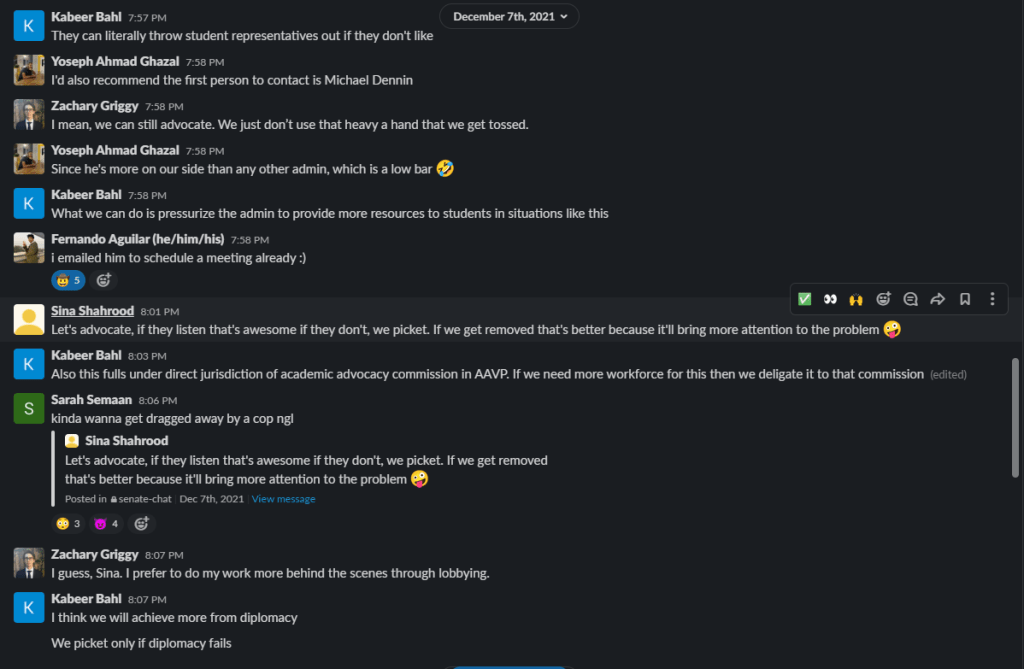Add a reaction to Sarah Semaan's message

pyautogui.click(x=142, y=523)
